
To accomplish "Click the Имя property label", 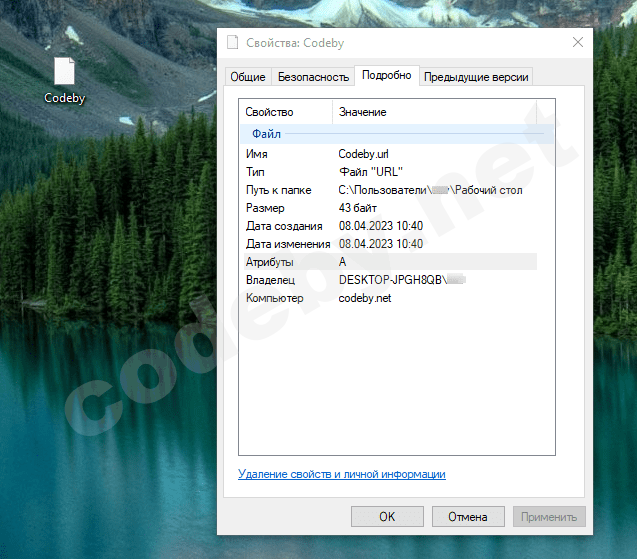I will coord(256,154).
